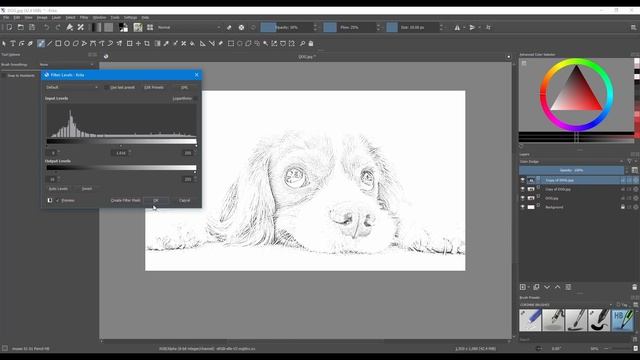Save the document using toolbar icon
This screenshot has height=360, width=640.
pos(32,27)
